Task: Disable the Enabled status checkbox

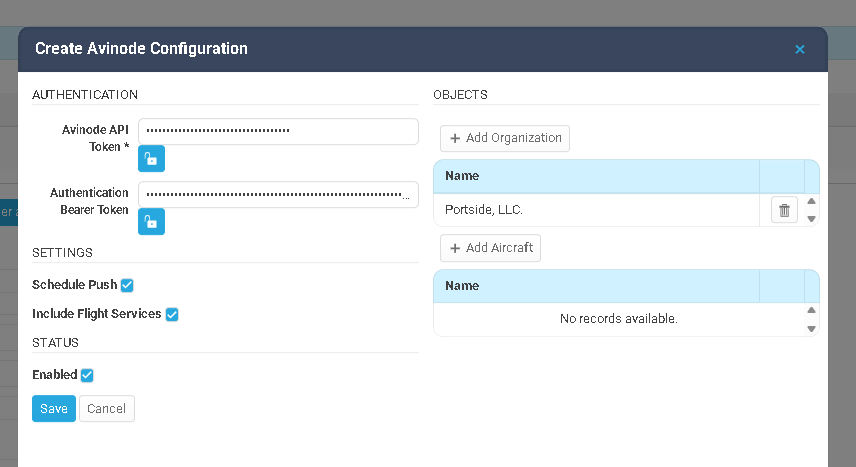Action: pyautogui.click(x=87, y=375)
